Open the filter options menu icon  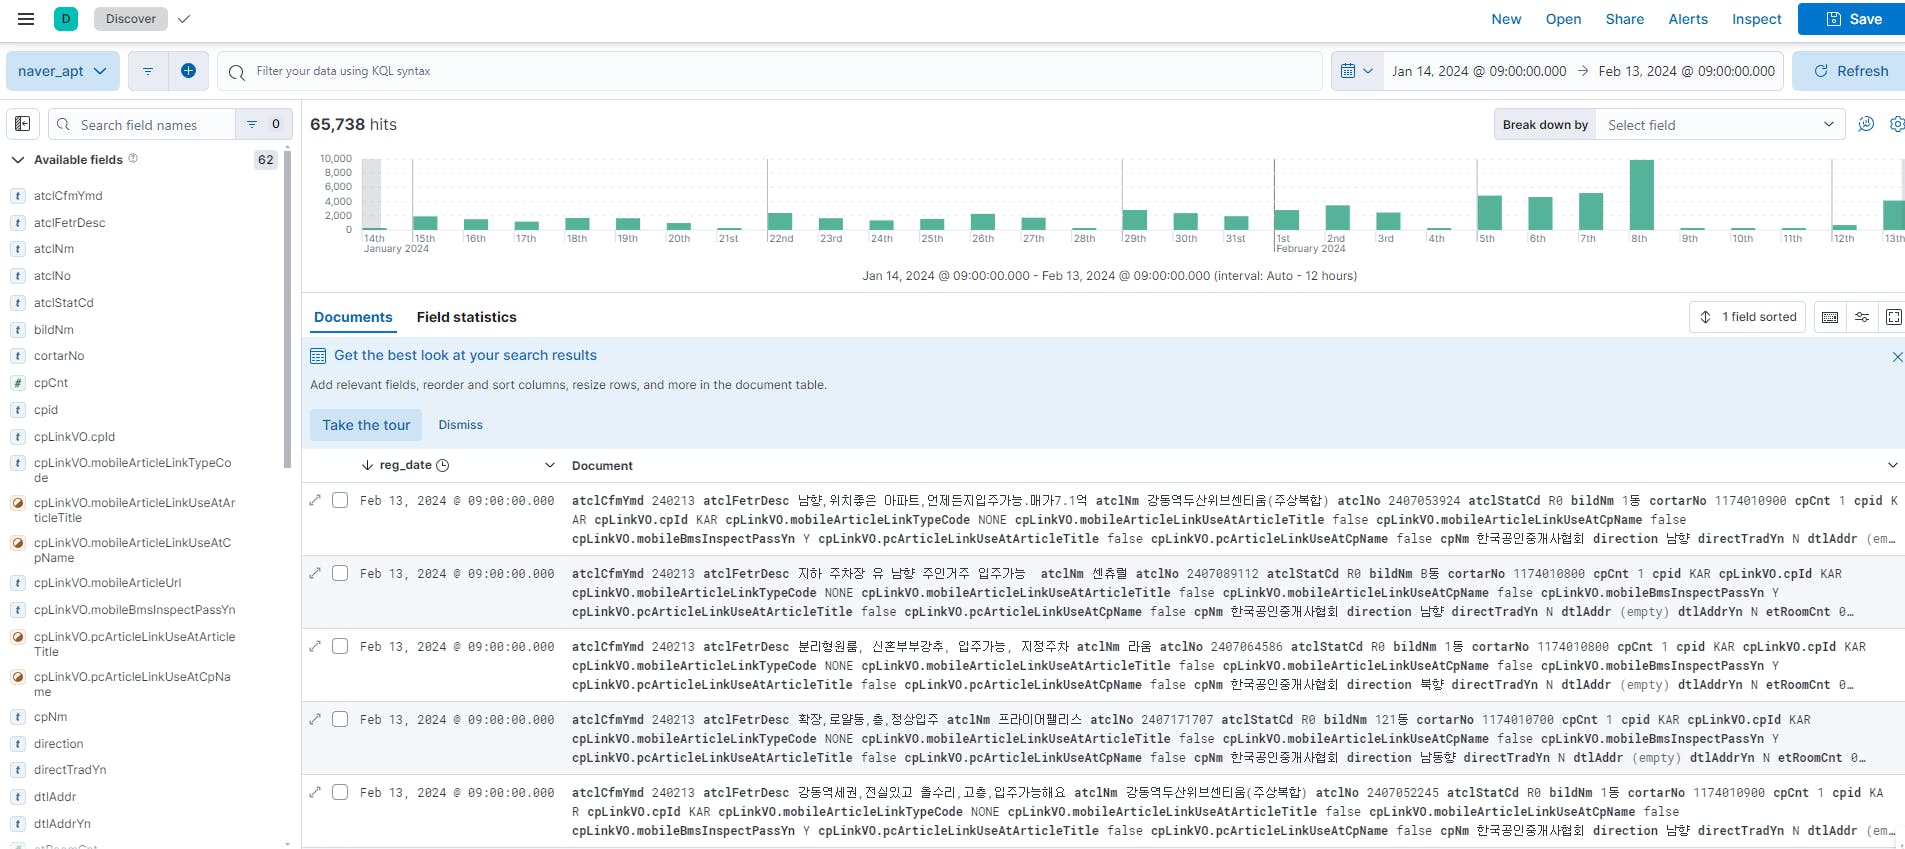[148, 71]
